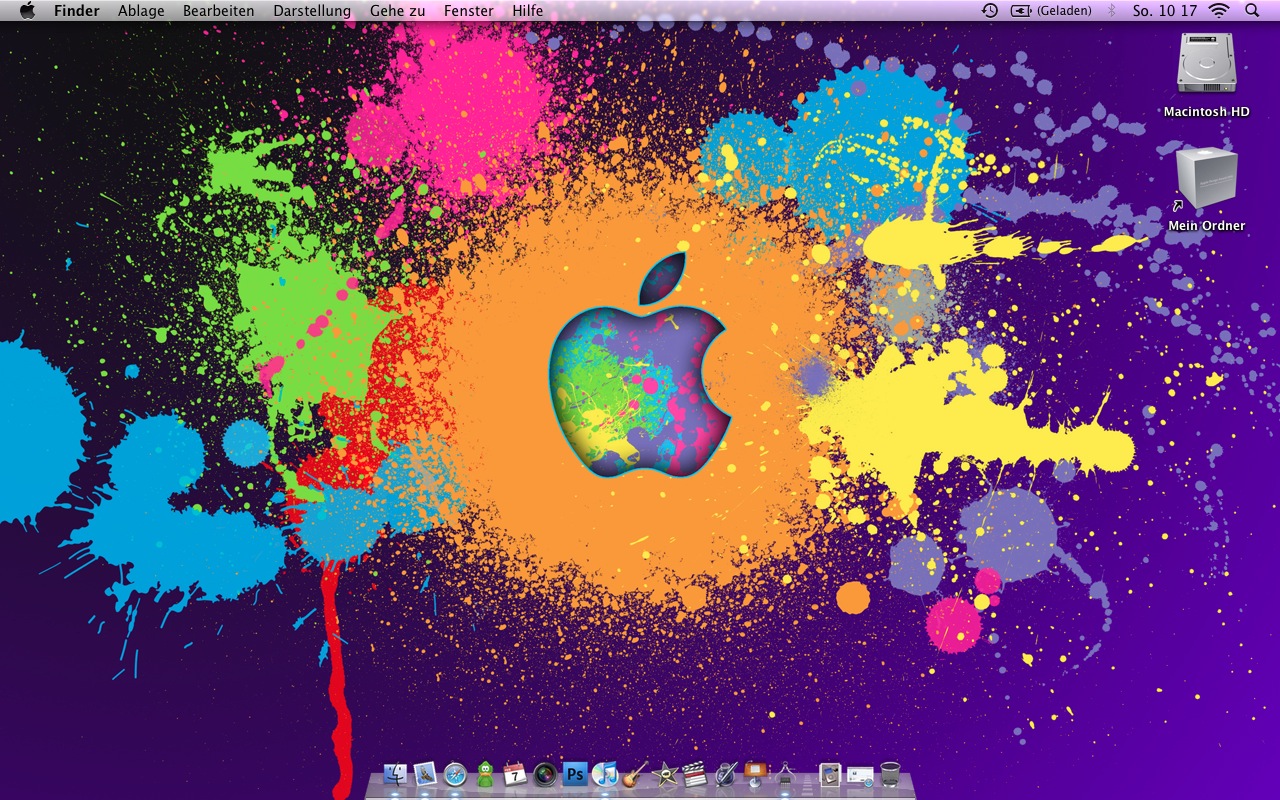Image resolution: width=1280 pixels, height=800 pixels.
Task: Launch the ink pen app icon in Dock
Action: click(725, 774)
